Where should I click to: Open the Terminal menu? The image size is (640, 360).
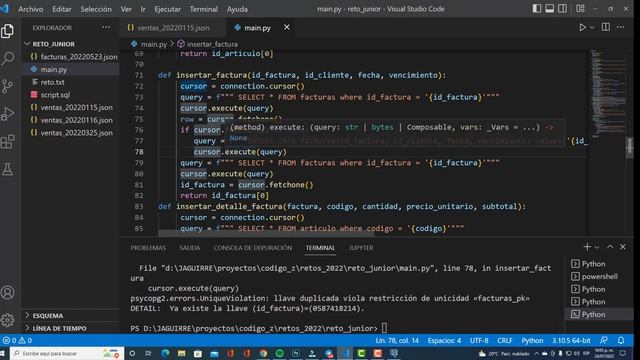203,9
